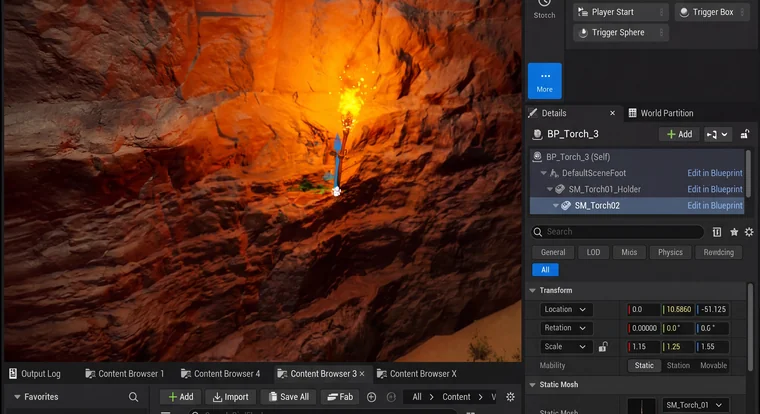Open the Location type dropdown
The width and height of the screenshot is (760, 414).
pos(566,309)
